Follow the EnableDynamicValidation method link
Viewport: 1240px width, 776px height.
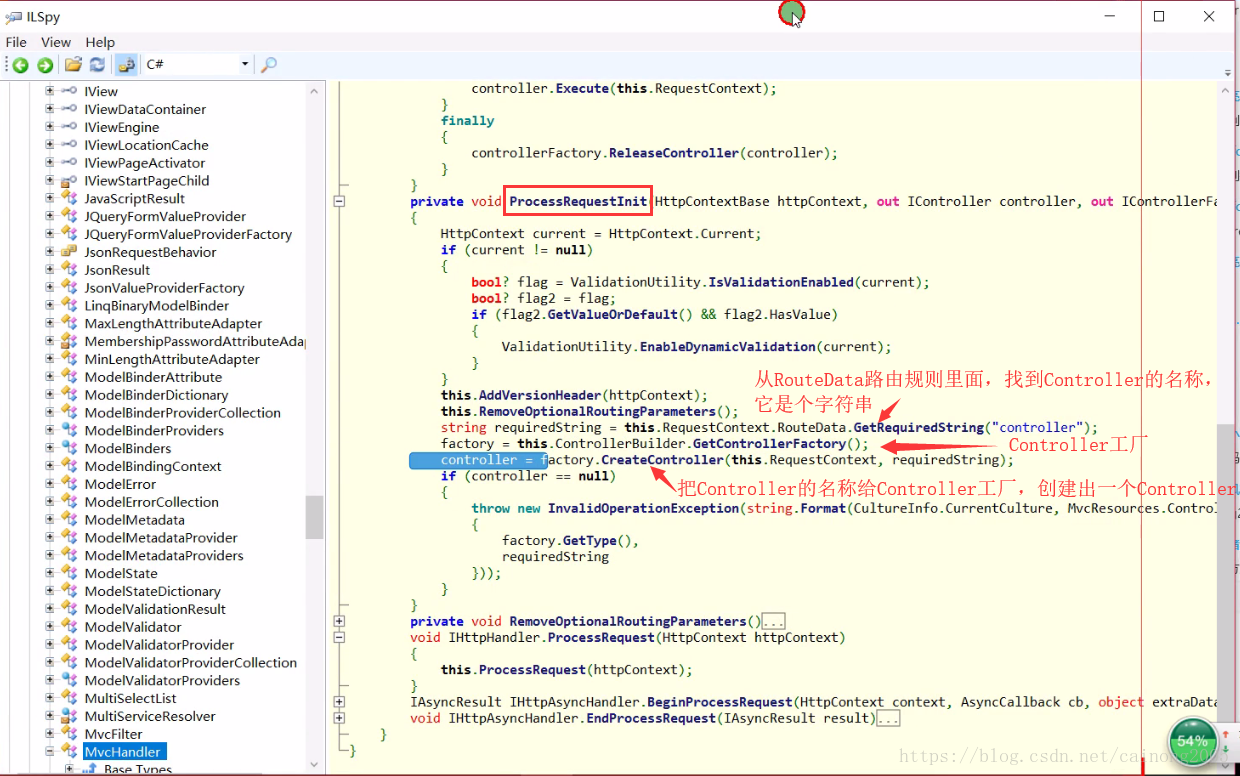[x=728, y=347]
